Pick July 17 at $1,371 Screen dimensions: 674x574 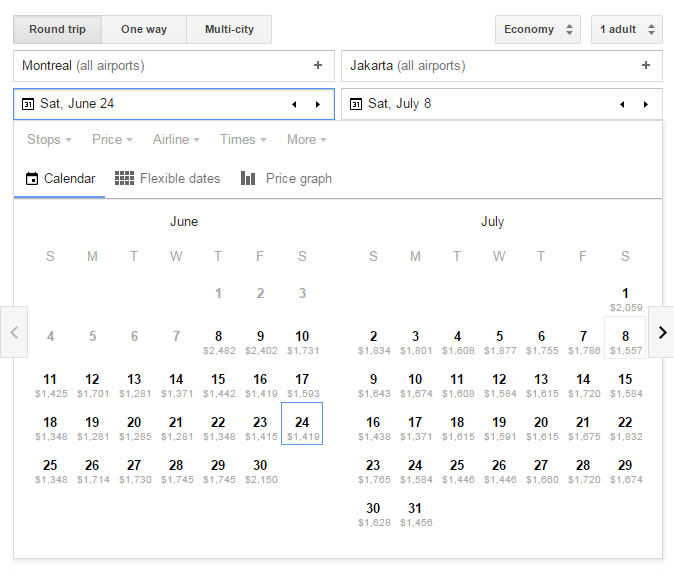point(415,428)
